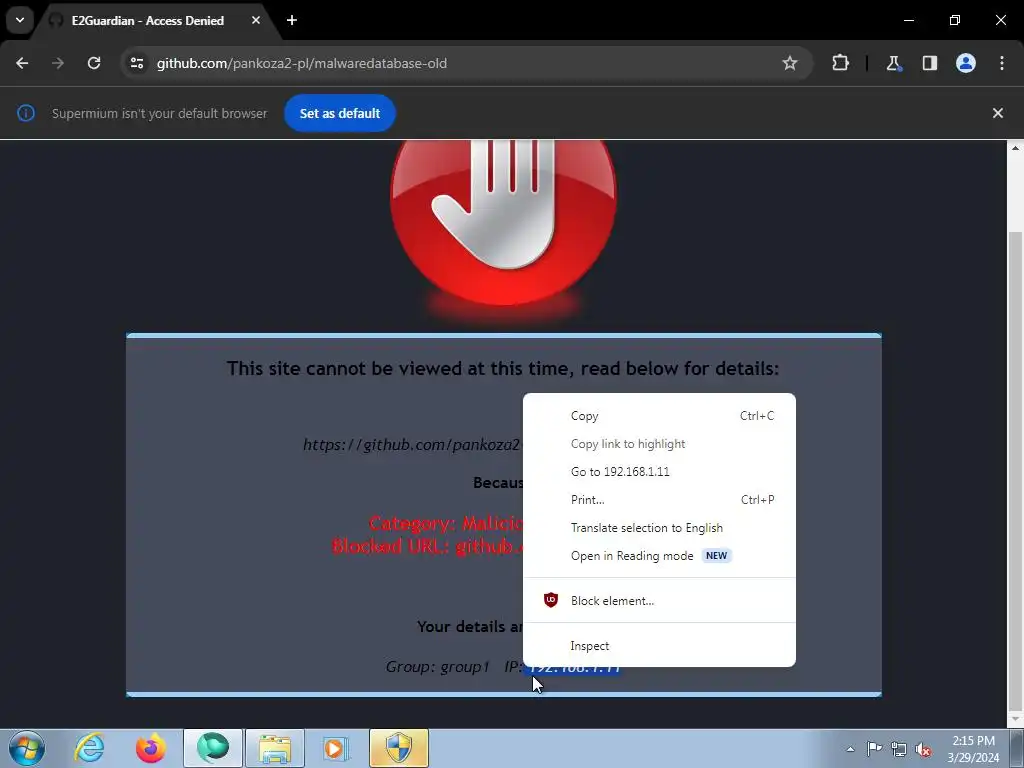Screen dimensions: 1024x768
Task: Select Print... in the context menu
Action: tap(659, 500)
